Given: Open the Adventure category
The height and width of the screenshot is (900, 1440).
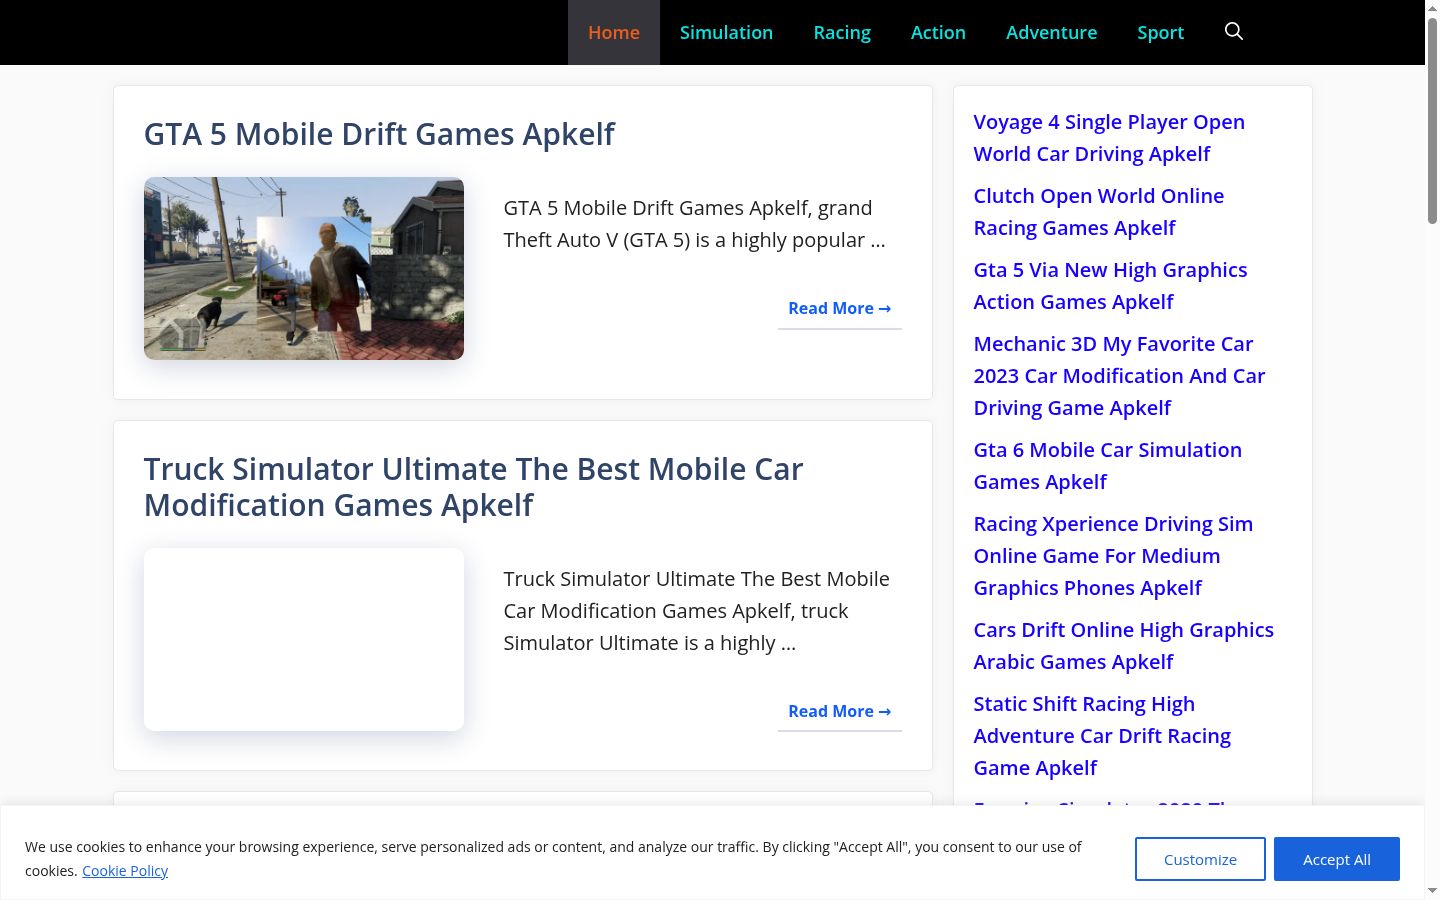Looking at the screenshot, I should 1051,32.
